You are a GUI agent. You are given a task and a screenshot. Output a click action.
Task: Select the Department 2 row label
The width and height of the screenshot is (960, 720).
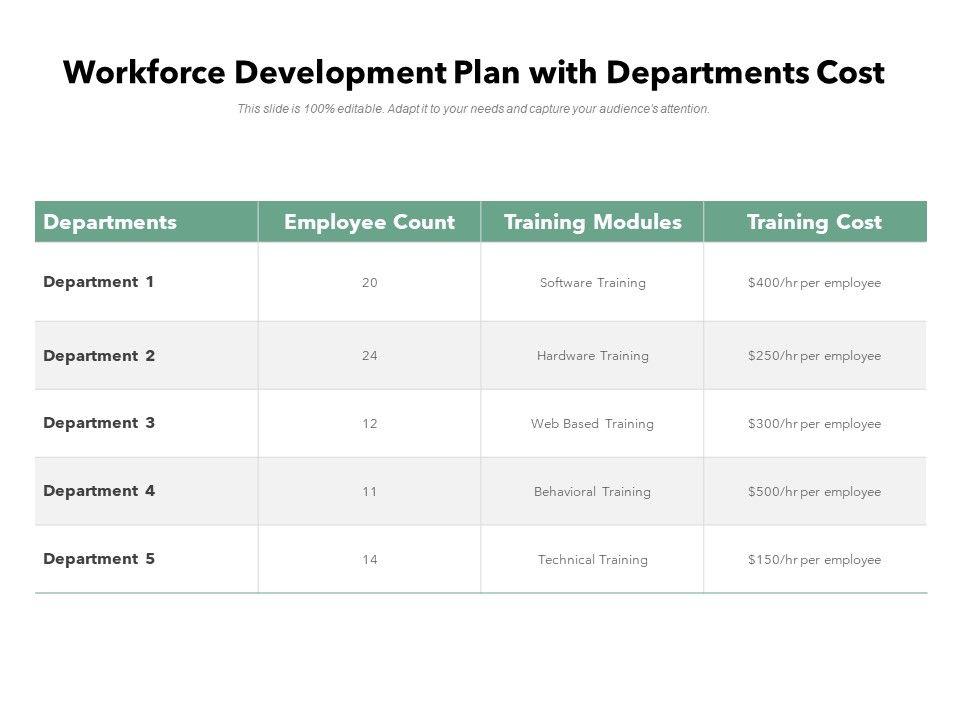(99, 356)
